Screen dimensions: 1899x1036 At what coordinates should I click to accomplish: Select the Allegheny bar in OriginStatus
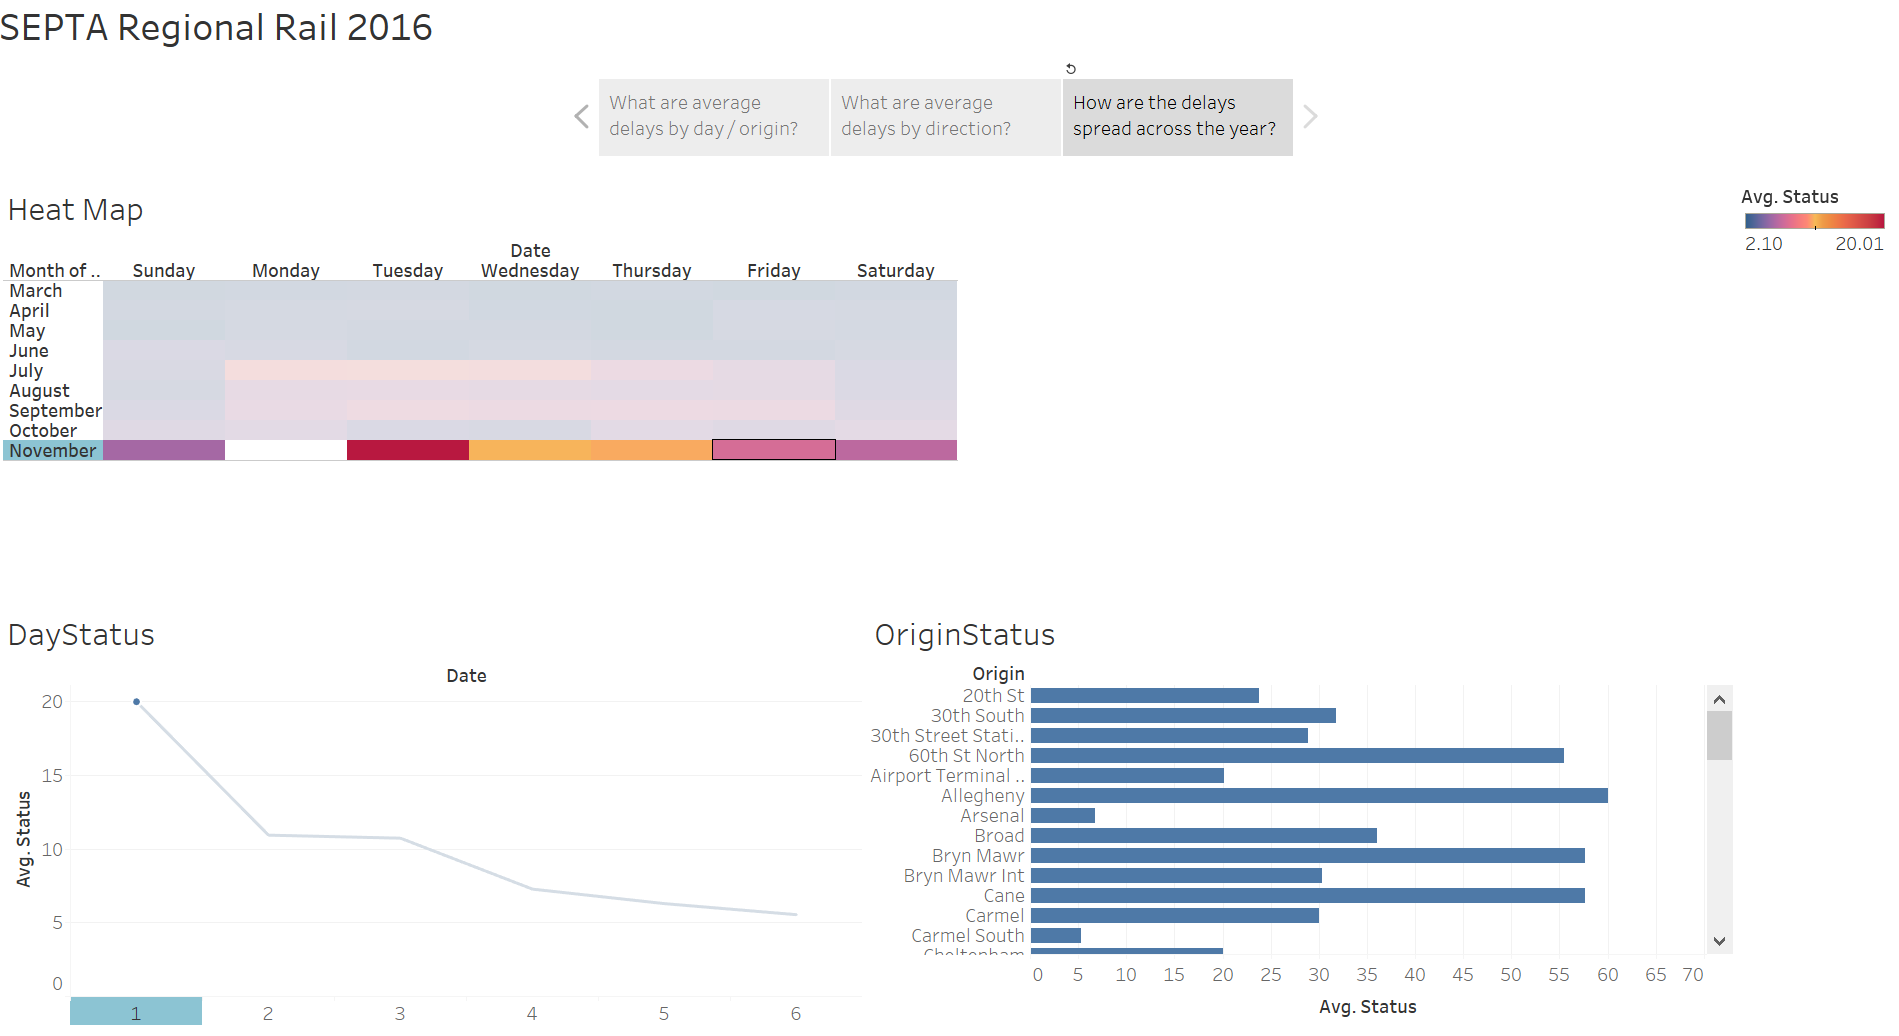coord(1318,796)
